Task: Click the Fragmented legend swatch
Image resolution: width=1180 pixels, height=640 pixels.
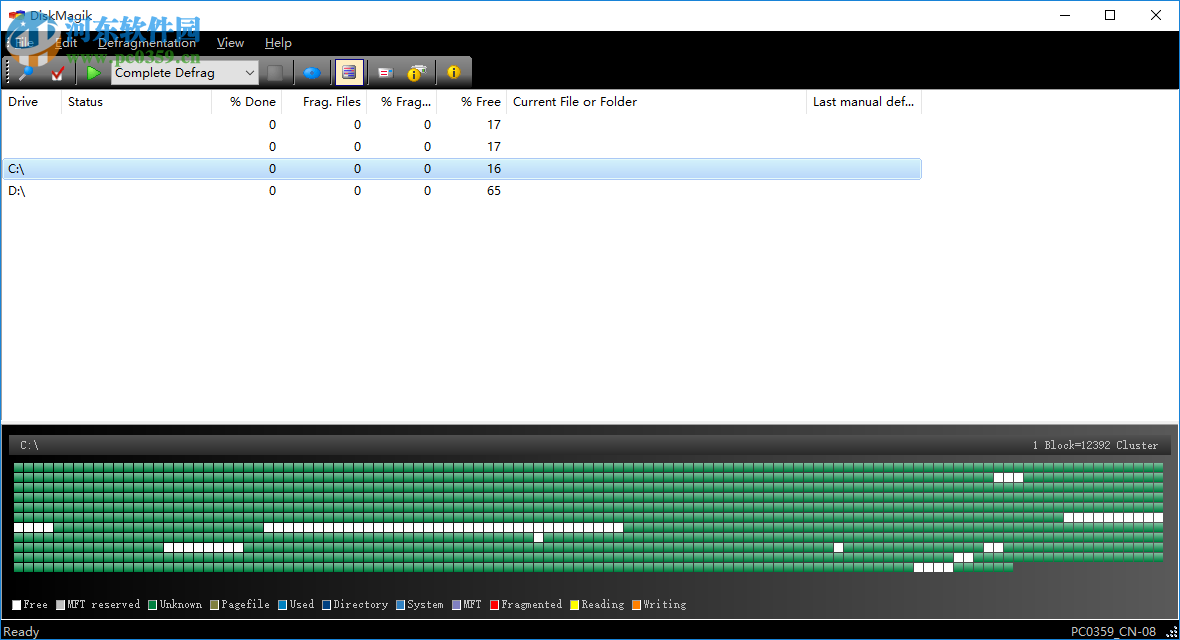Action: click(493, 604)
